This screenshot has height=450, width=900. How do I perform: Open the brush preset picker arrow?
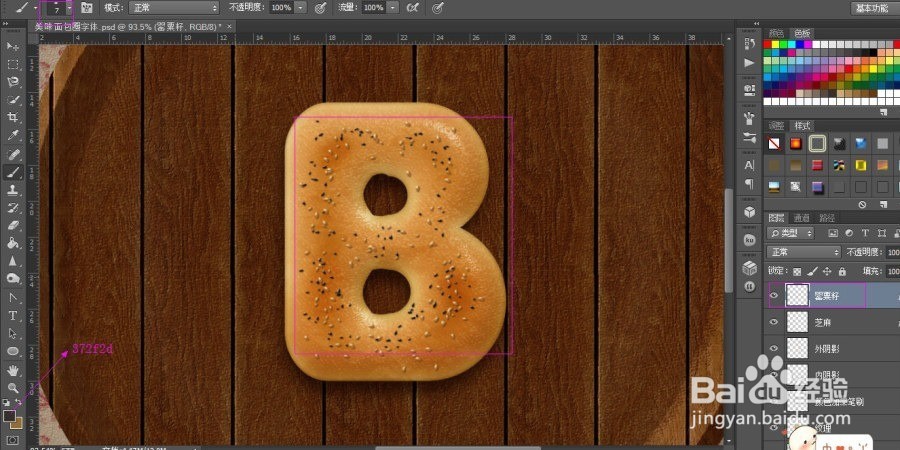click(x=69, y=8)
